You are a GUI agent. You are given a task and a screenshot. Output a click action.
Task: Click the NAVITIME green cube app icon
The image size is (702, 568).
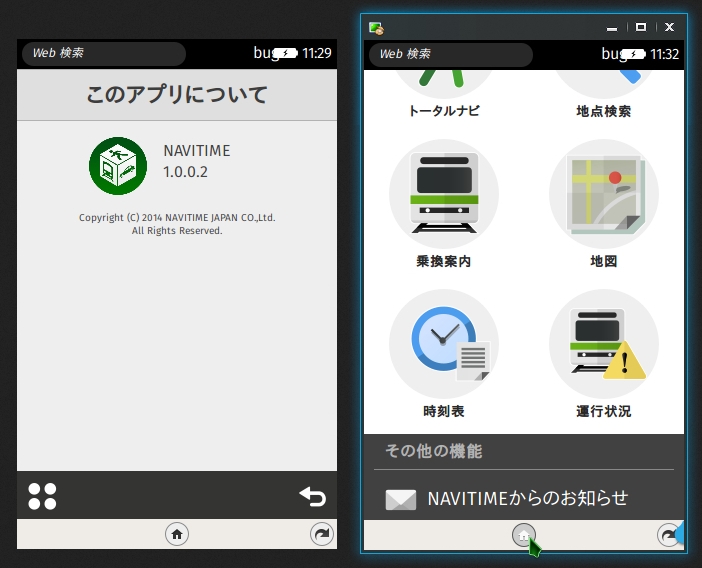(118, 166)
